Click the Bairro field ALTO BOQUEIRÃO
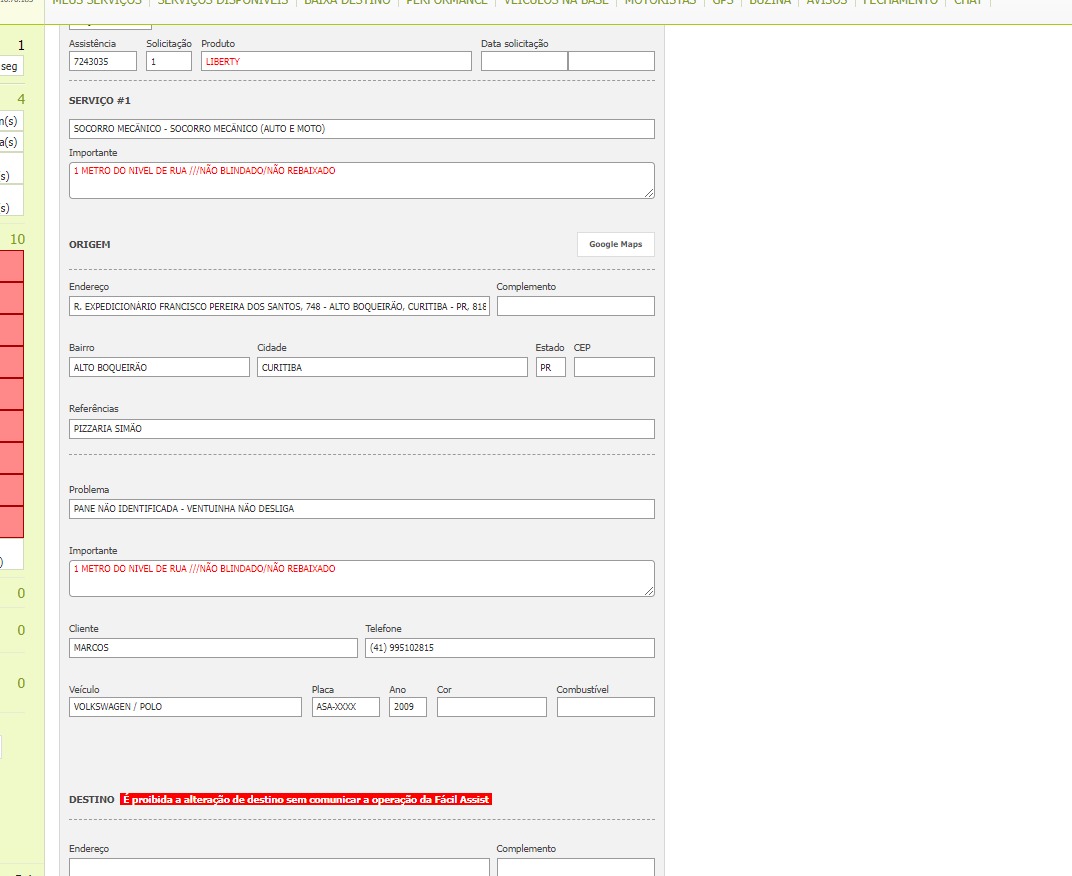This screenshot has height=876, width=1072. coord(159,367)
